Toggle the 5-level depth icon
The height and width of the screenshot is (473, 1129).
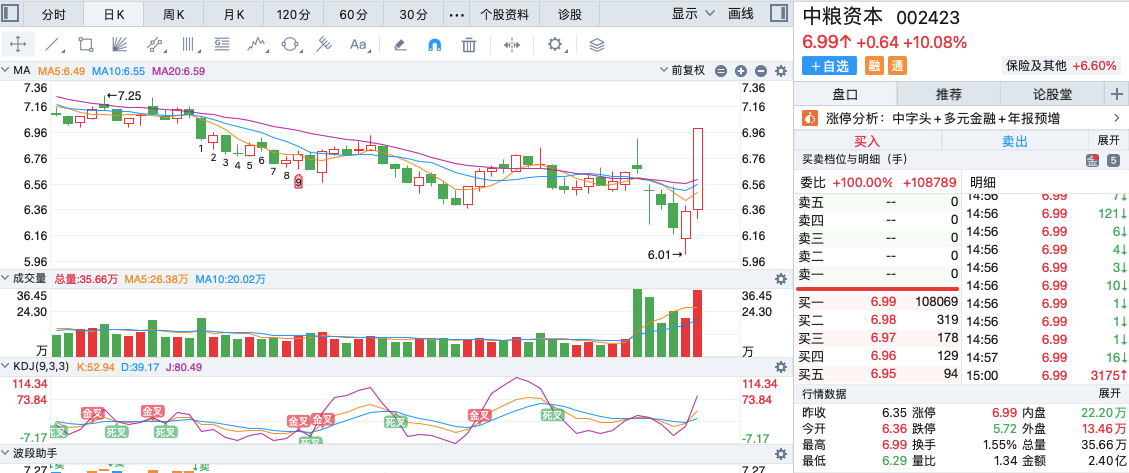[1113, 161]
